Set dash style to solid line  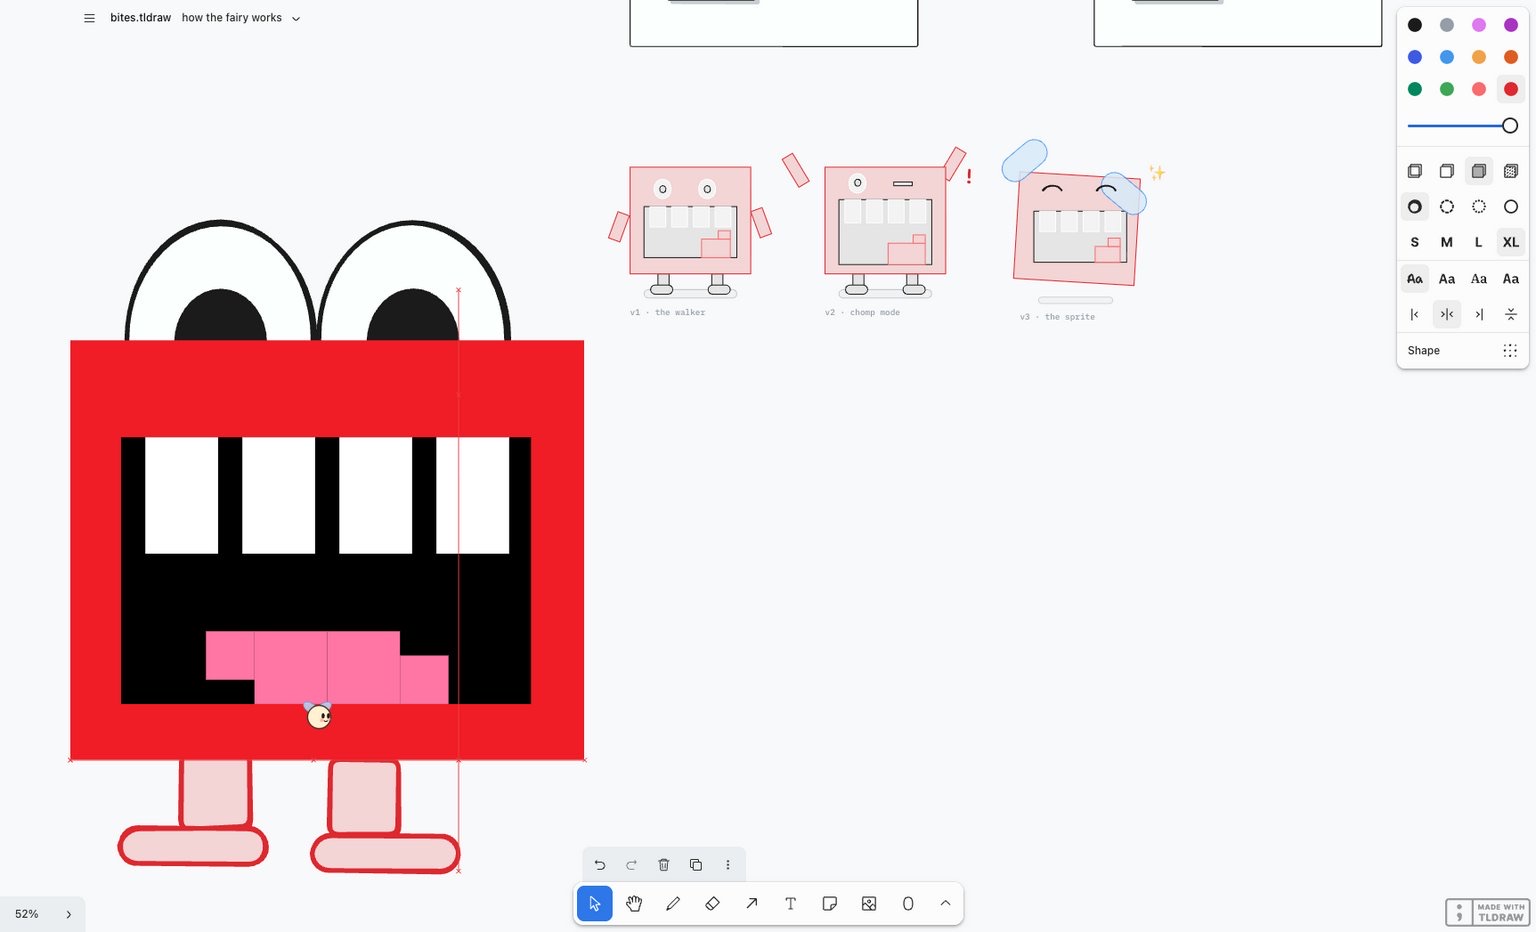point(1510,207)
